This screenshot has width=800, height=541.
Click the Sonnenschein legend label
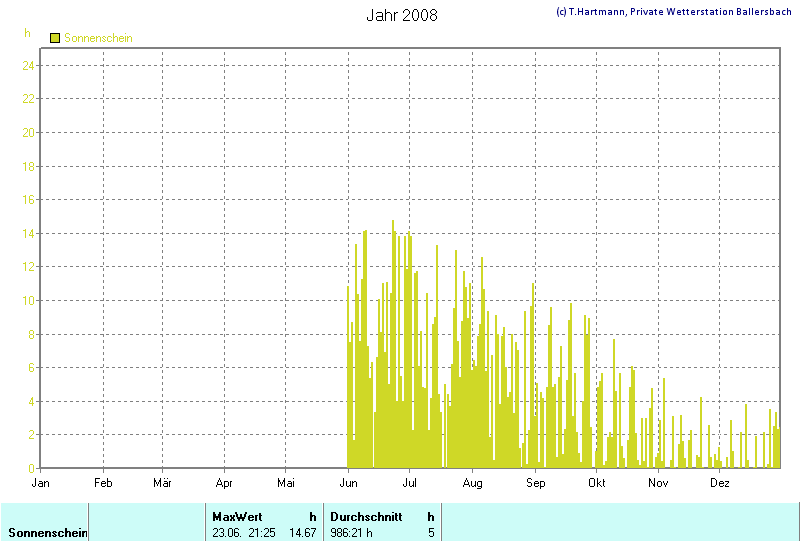98,38
